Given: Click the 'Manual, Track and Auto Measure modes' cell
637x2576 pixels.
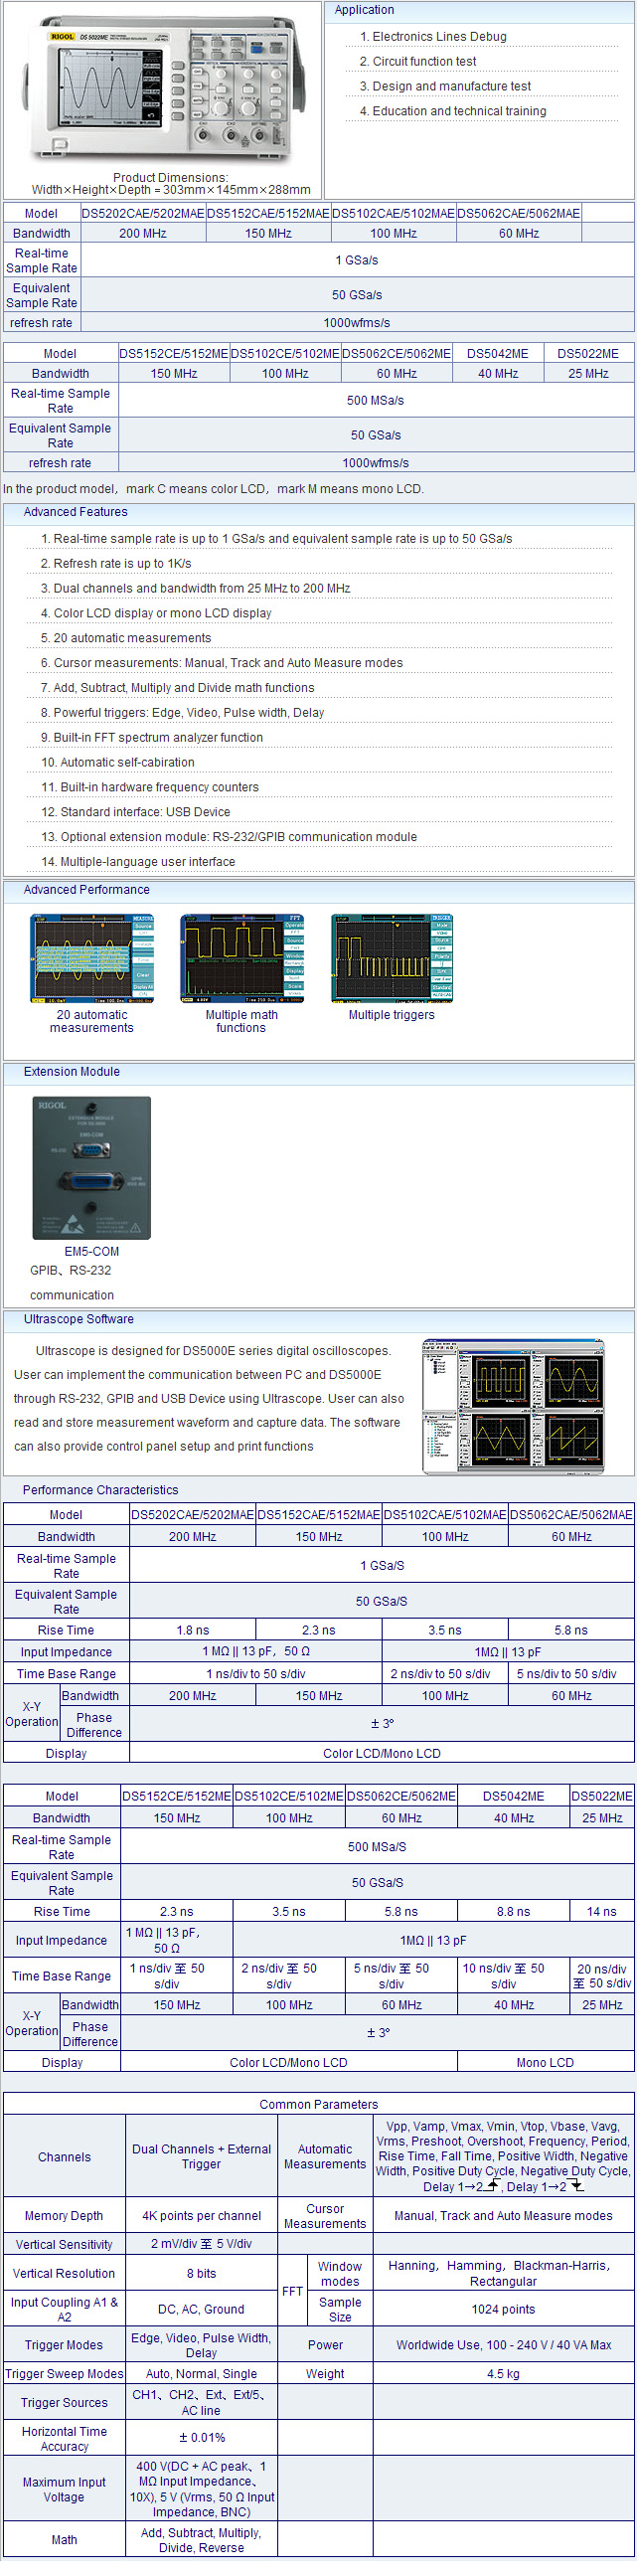Looking at the screenshot, I should coord(504,2217).
